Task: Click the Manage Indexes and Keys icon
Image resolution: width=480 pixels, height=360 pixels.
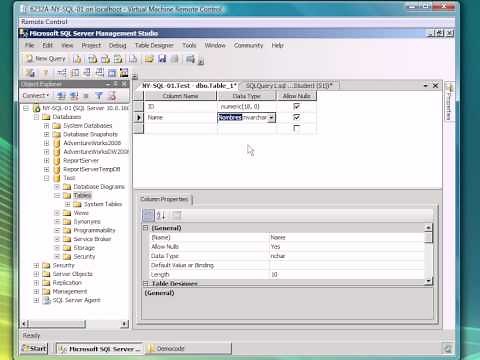Action: coord(76,73)
